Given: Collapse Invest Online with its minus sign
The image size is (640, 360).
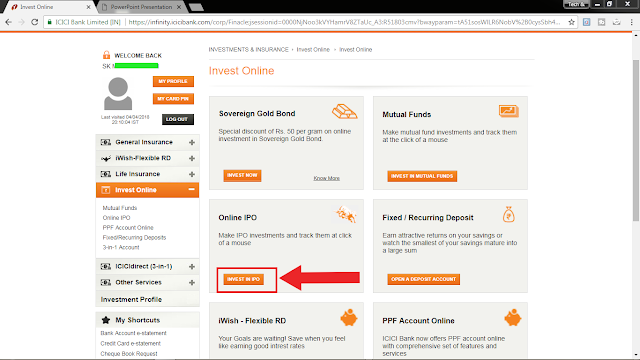Looking at the screenshot, I should 191,189.
